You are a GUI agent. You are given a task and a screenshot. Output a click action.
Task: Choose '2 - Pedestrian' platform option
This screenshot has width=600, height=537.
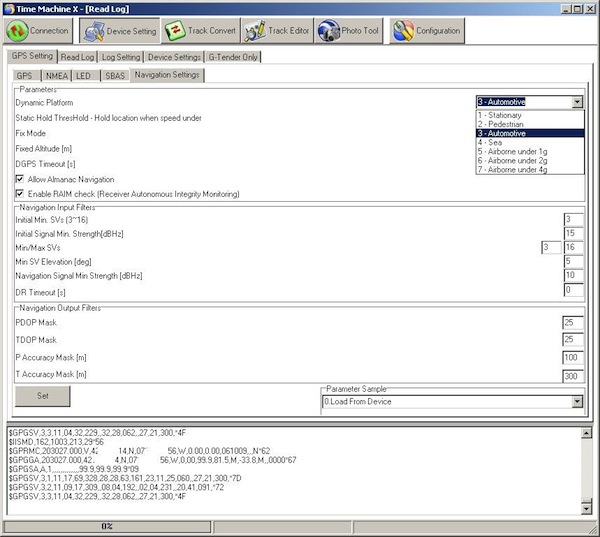coord(530,124)
